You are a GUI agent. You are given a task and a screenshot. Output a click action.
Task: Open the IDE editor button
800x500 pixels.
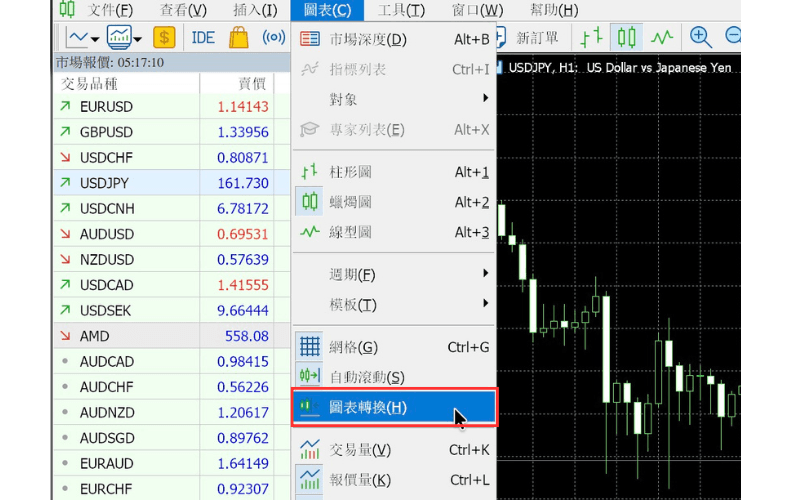pos(203,38)
